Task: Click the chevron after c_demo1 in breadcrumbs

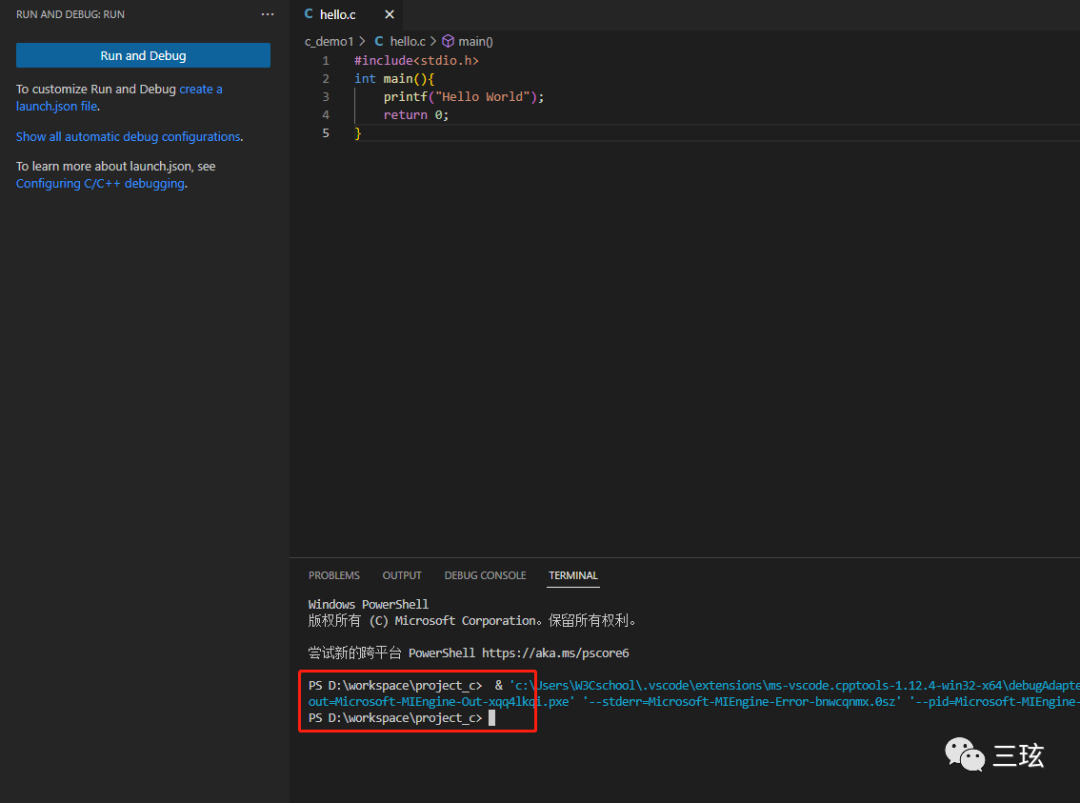Action: click(362, 41)
